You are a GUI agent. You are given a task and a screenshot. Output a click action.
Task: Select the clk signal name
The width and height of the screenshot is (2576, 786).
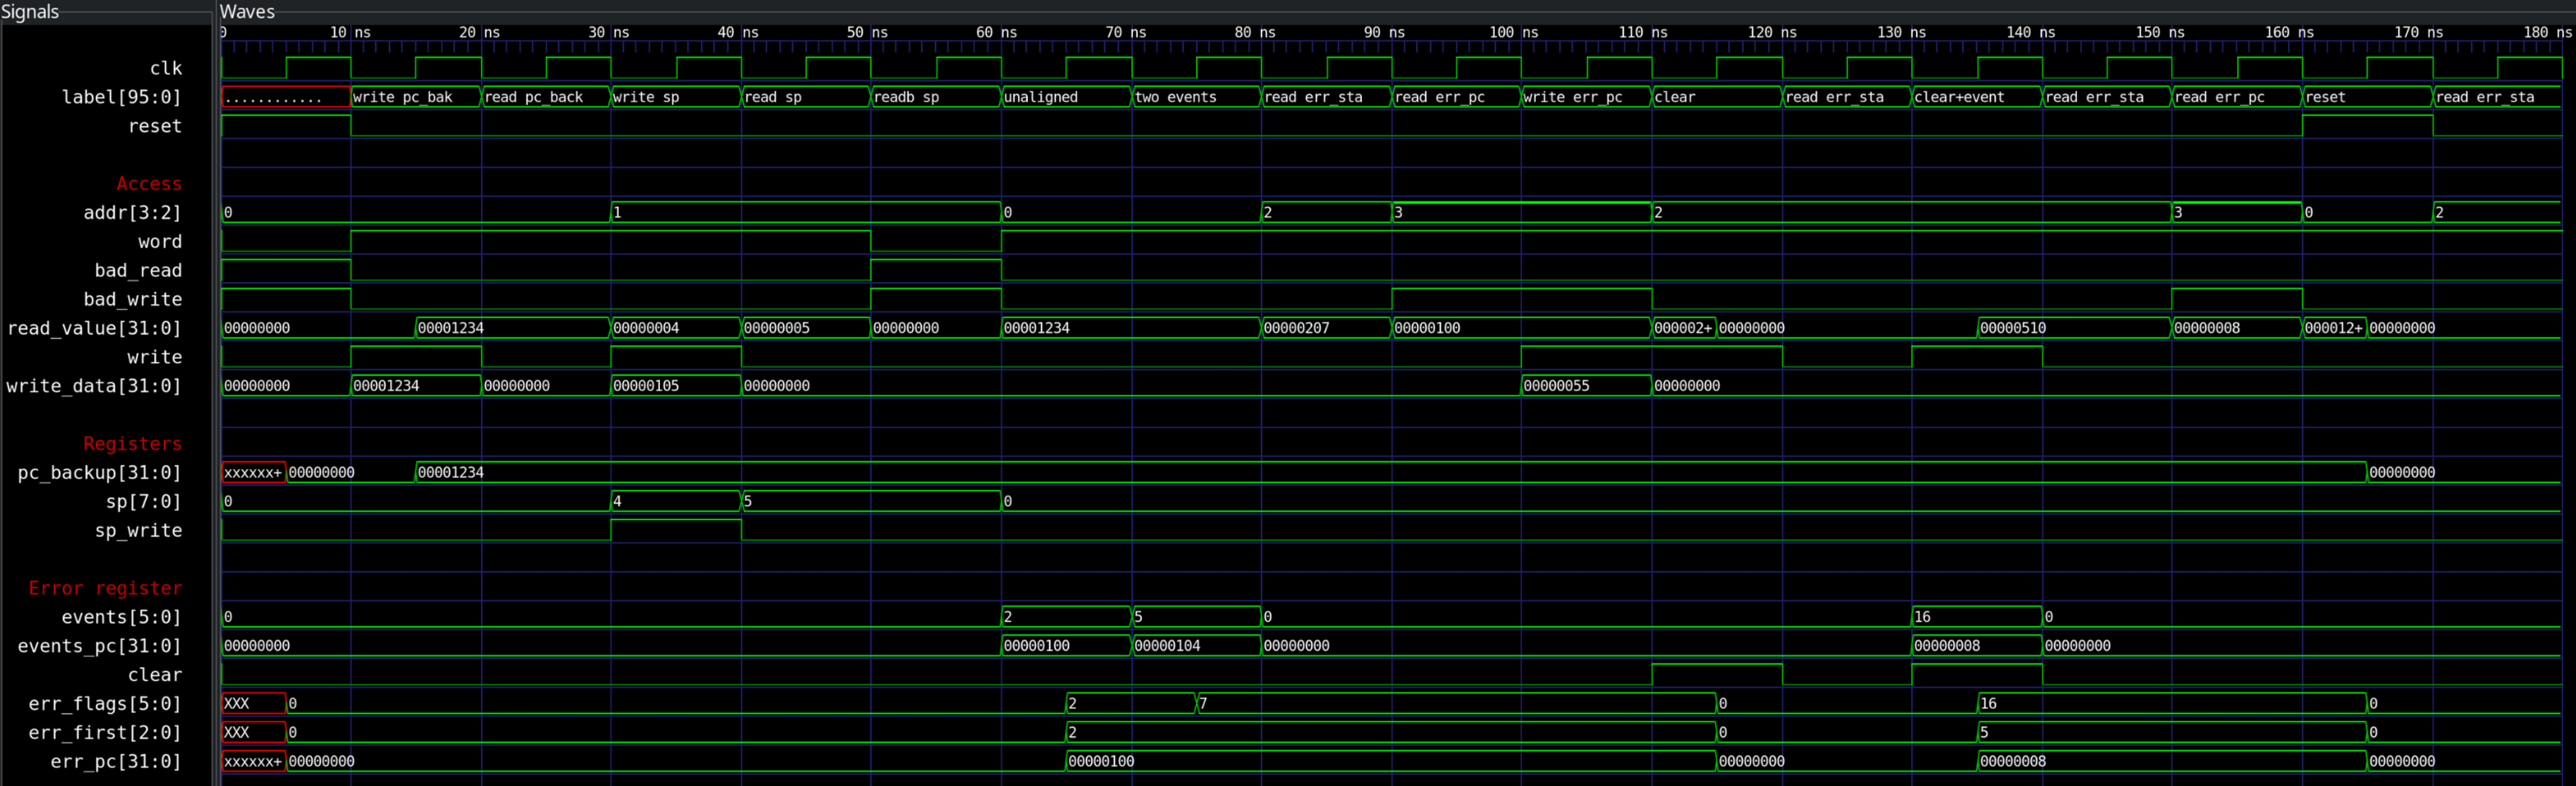(166, 68)
